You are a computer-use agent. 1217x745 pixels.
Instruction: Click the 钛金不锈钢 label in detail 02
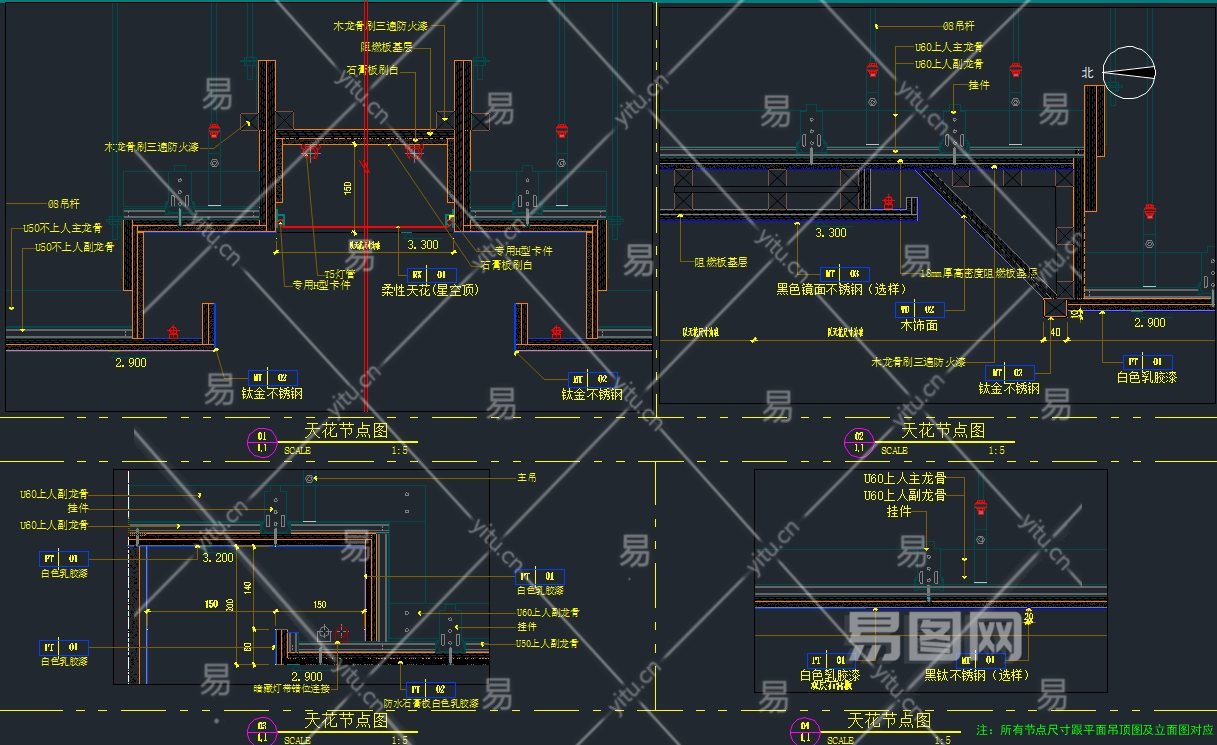(x=1008, y=389)
